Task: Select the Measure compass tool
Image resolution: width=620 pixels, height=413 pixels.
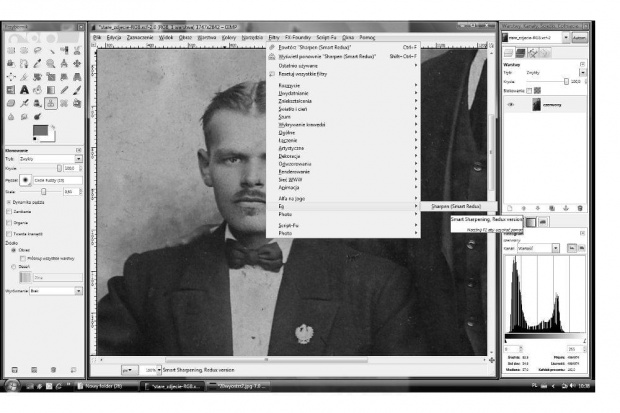Action: point(64,63)
